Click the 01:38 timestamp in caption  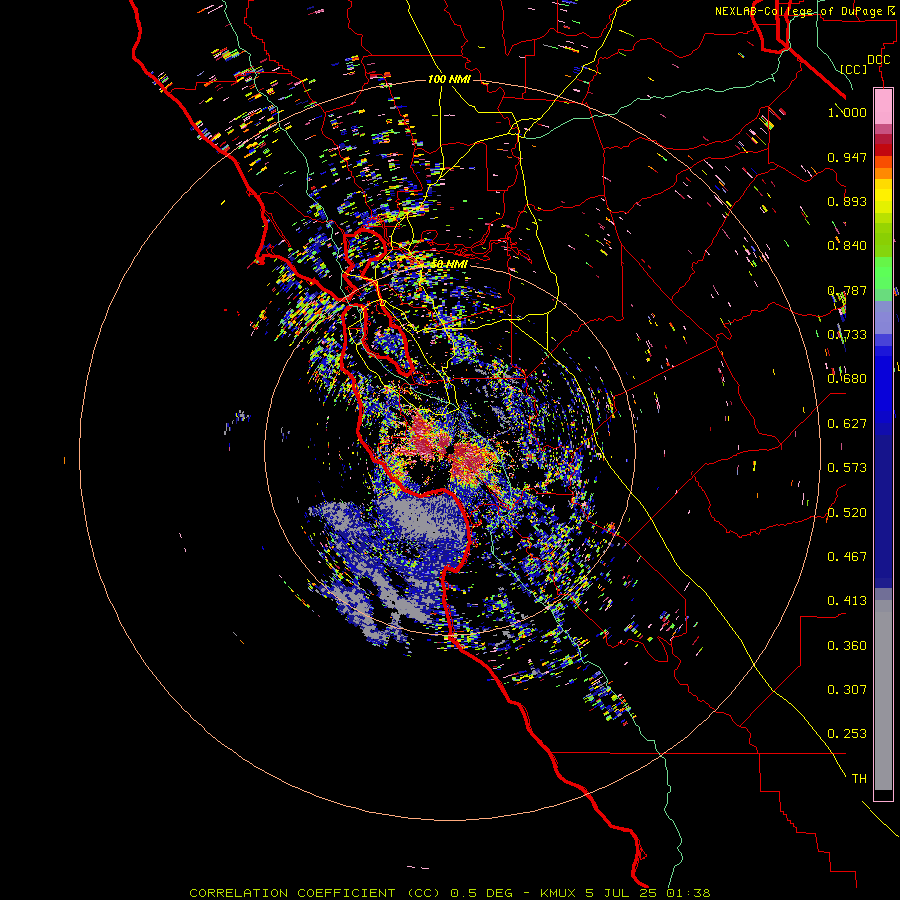pyautogui.click(x=688, y=893)
